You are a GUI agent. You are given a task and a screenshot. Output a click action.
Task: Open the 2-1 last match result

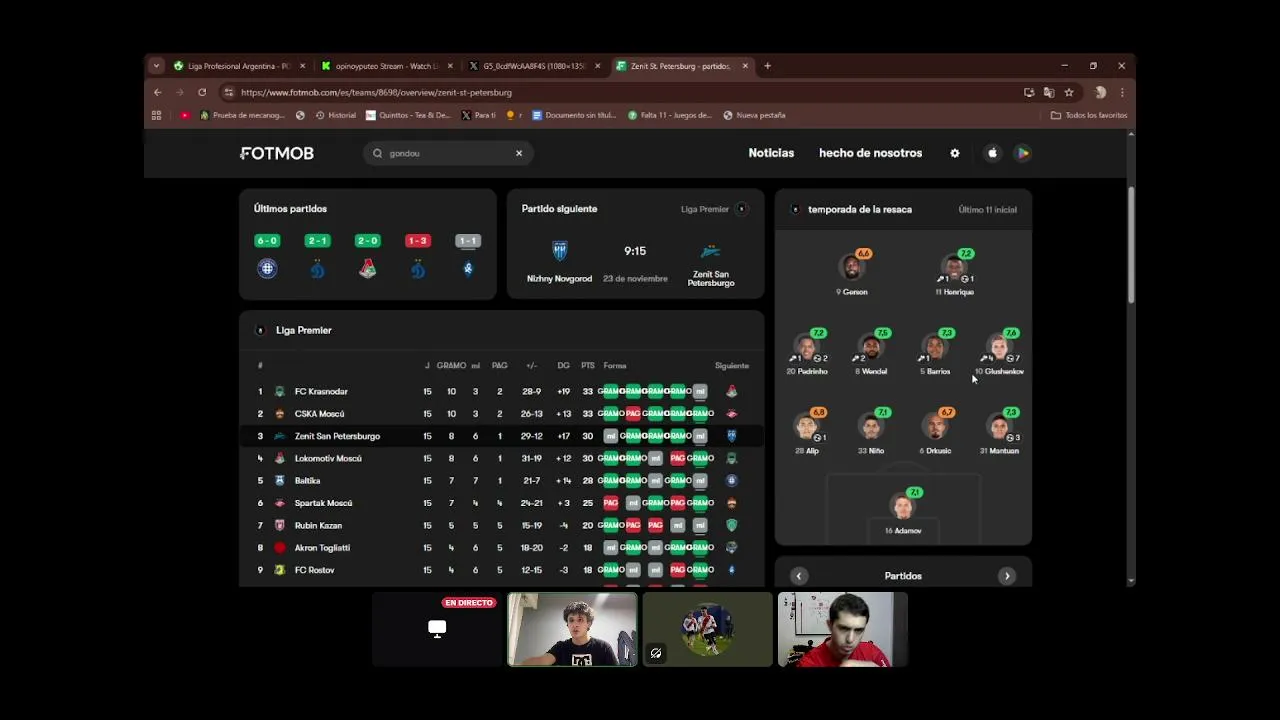click(x=317, y=241)
